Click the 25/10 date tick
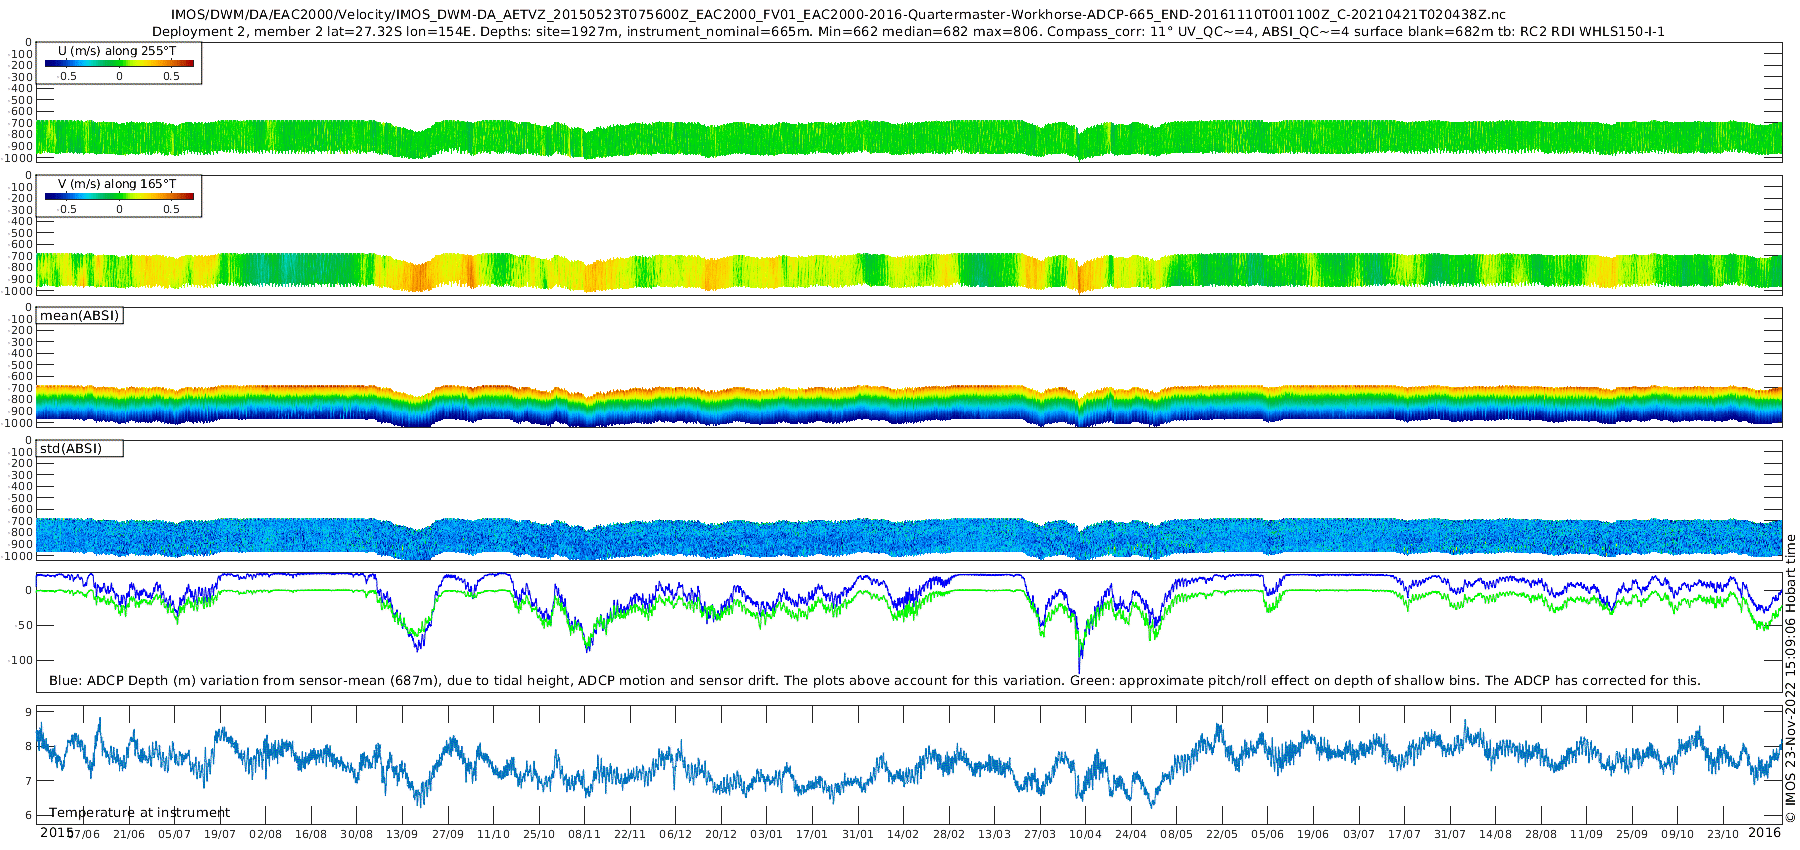1800x850 pixels. pos(538,834)
